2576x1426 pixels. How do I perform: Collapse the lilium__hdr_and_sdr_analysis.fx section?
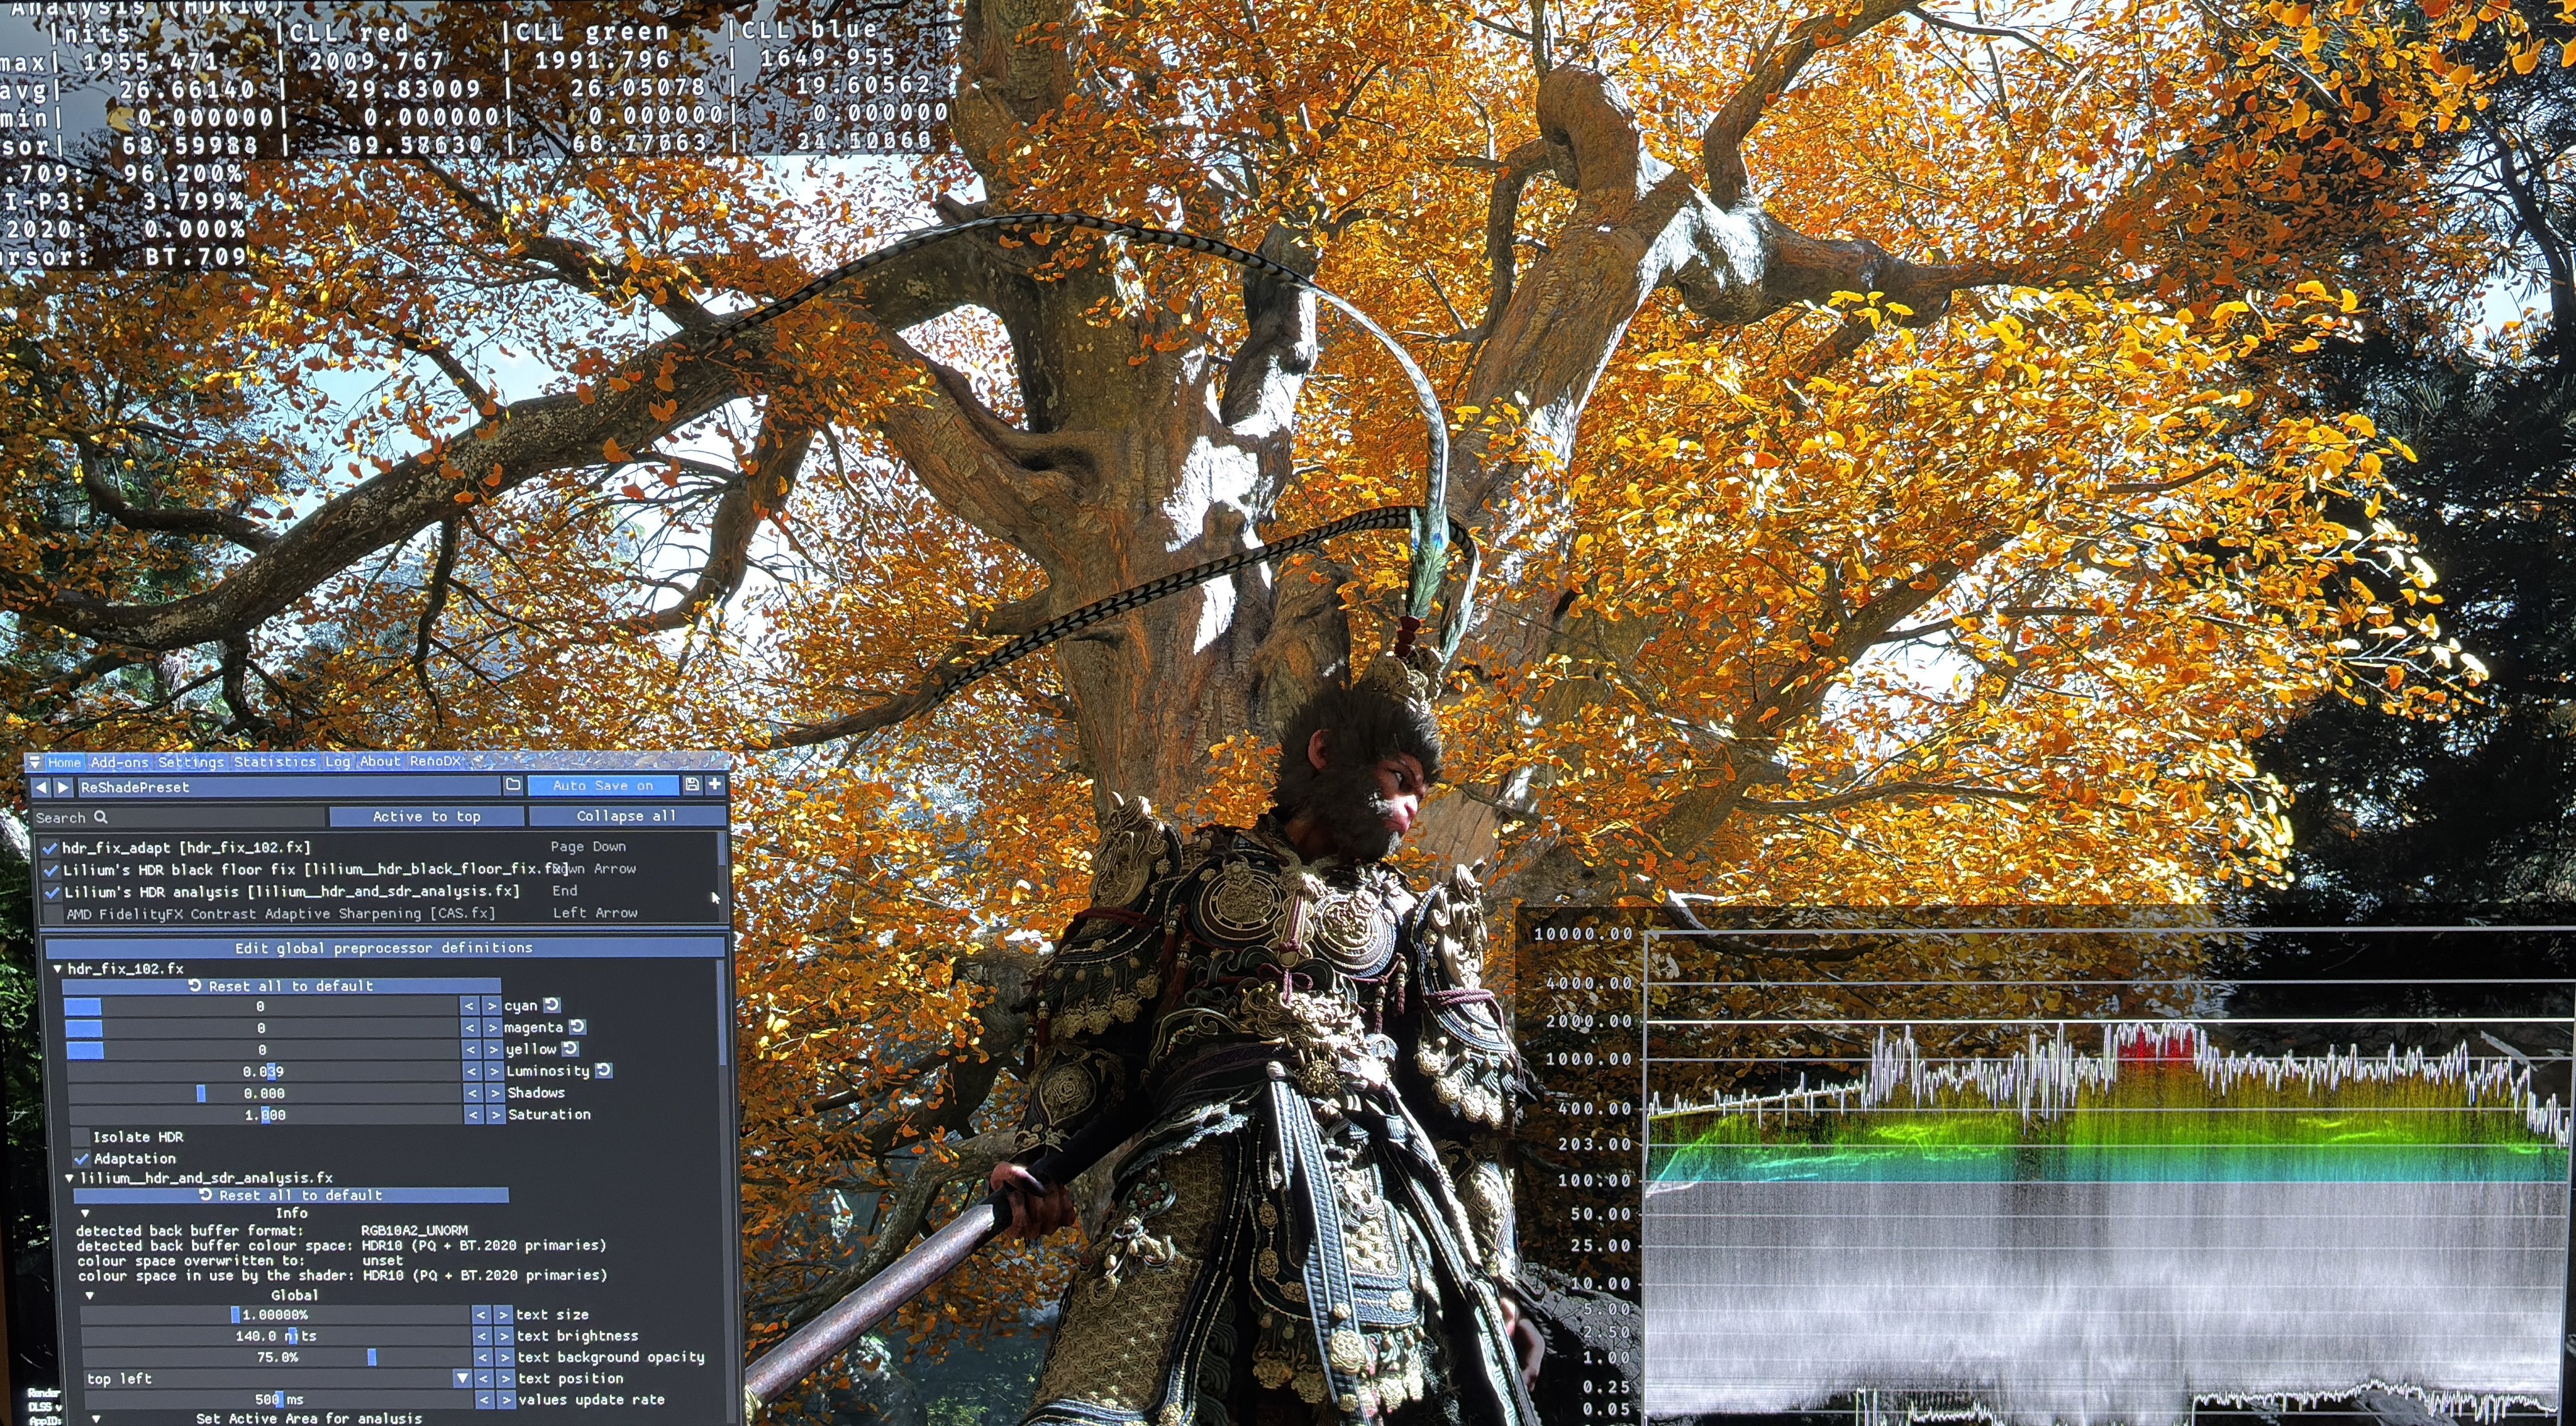(70, 1179)
